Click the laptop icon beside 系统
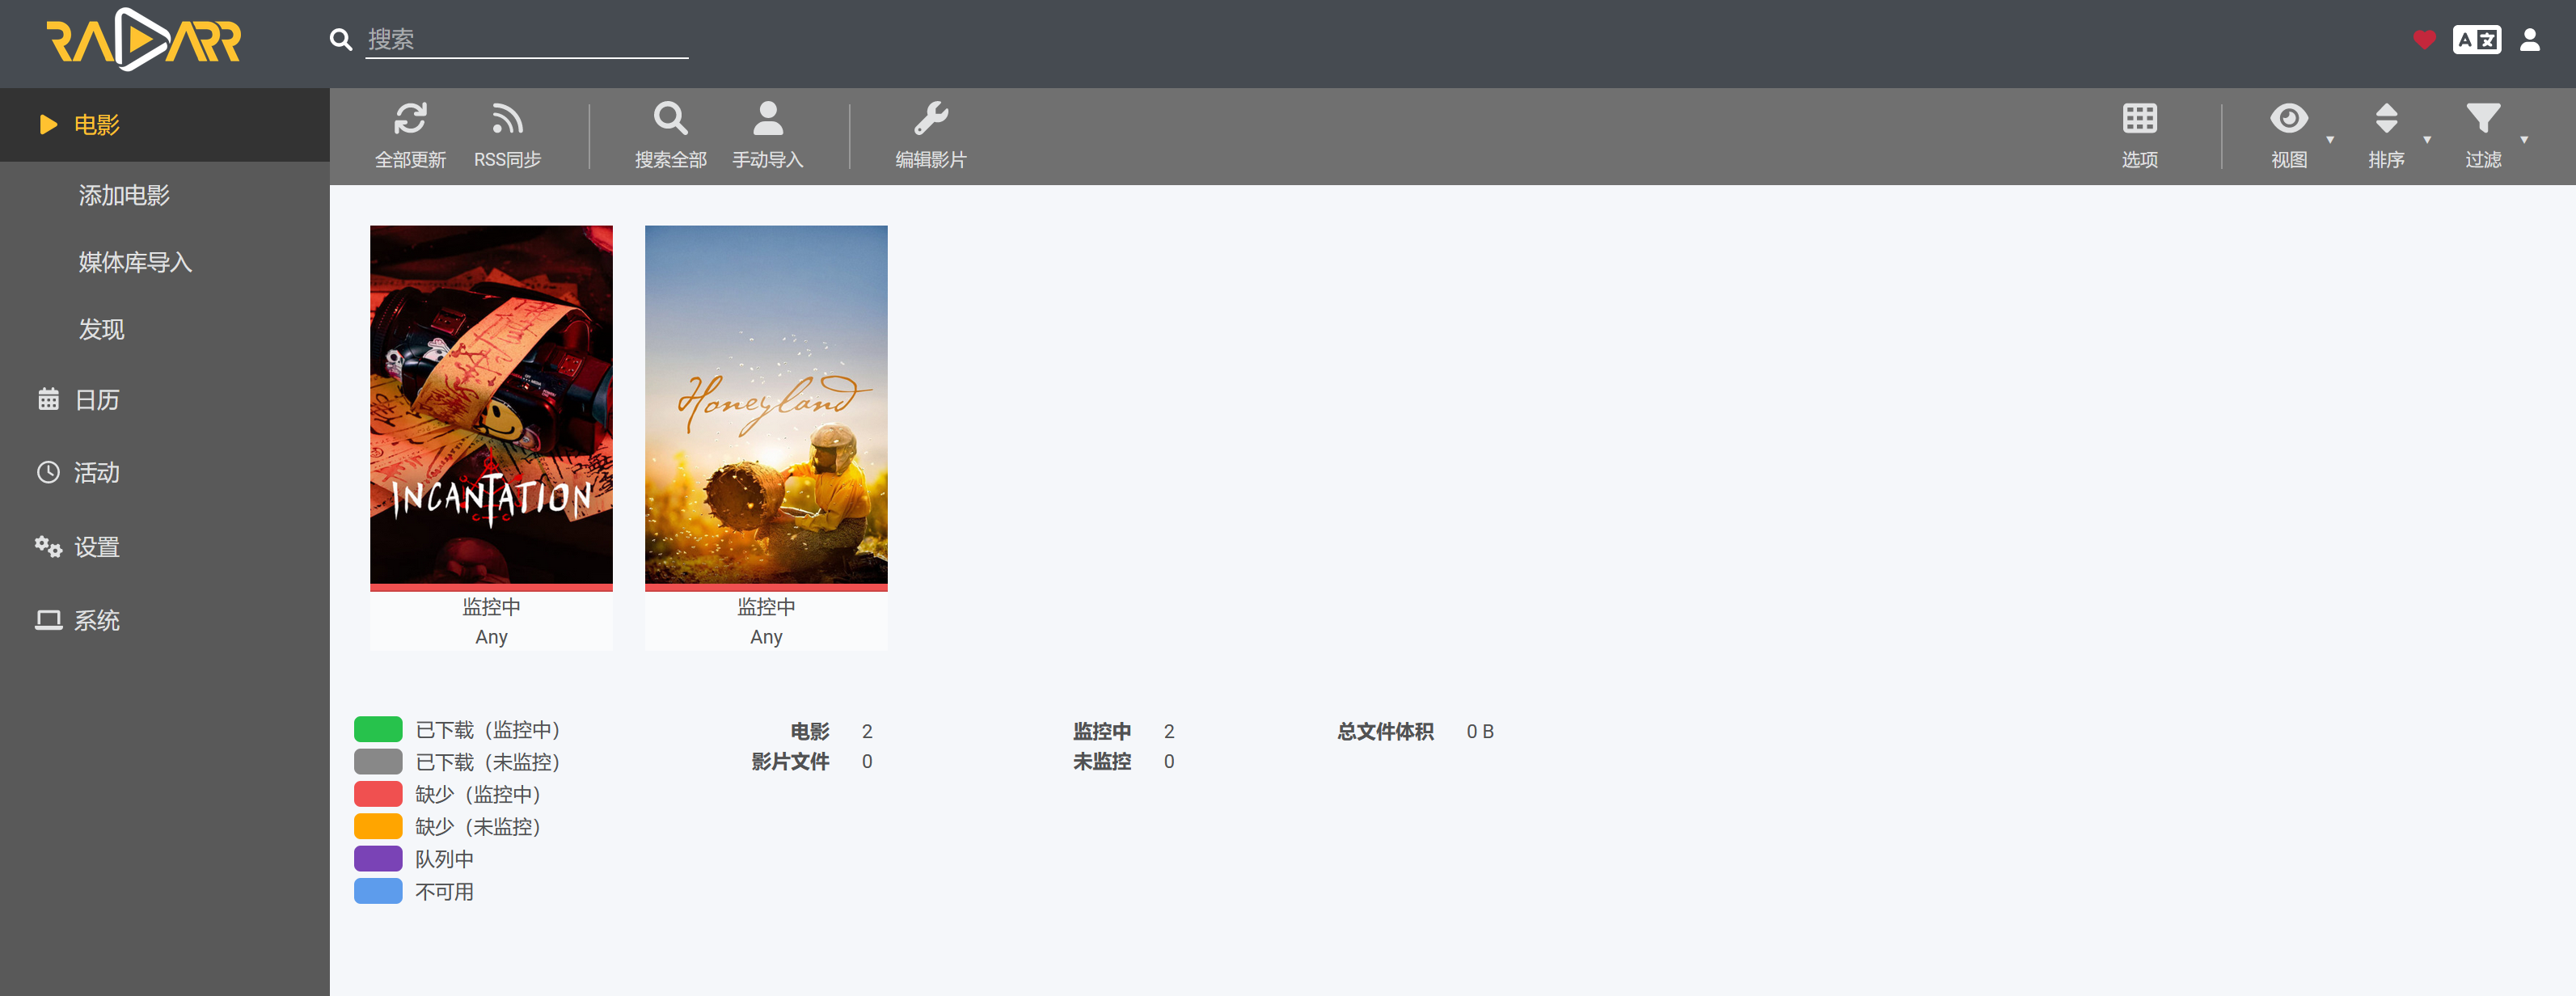Viewport: 2576px width, 996px height. [48, 620]
